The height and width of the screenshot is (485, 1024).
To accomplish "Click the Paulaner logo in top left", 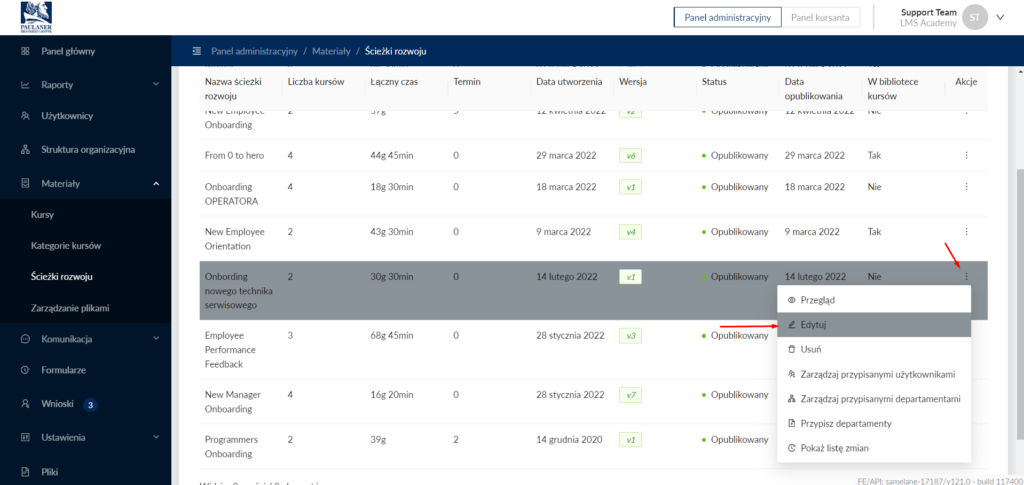I will [36, 16].
